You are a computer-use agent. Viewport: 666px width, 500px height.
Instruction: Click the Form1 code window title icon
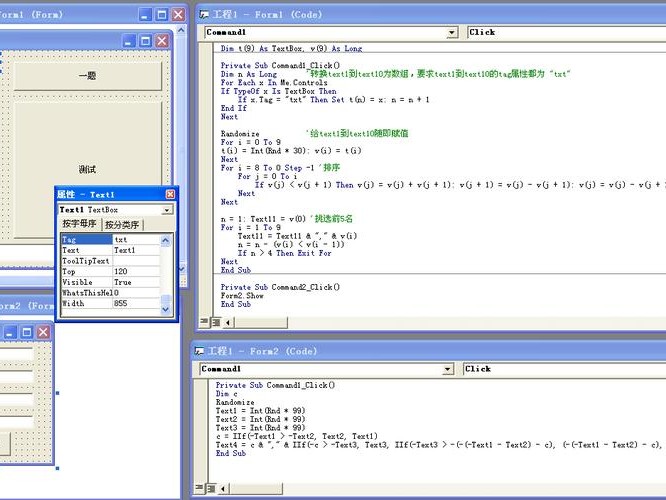204,14
